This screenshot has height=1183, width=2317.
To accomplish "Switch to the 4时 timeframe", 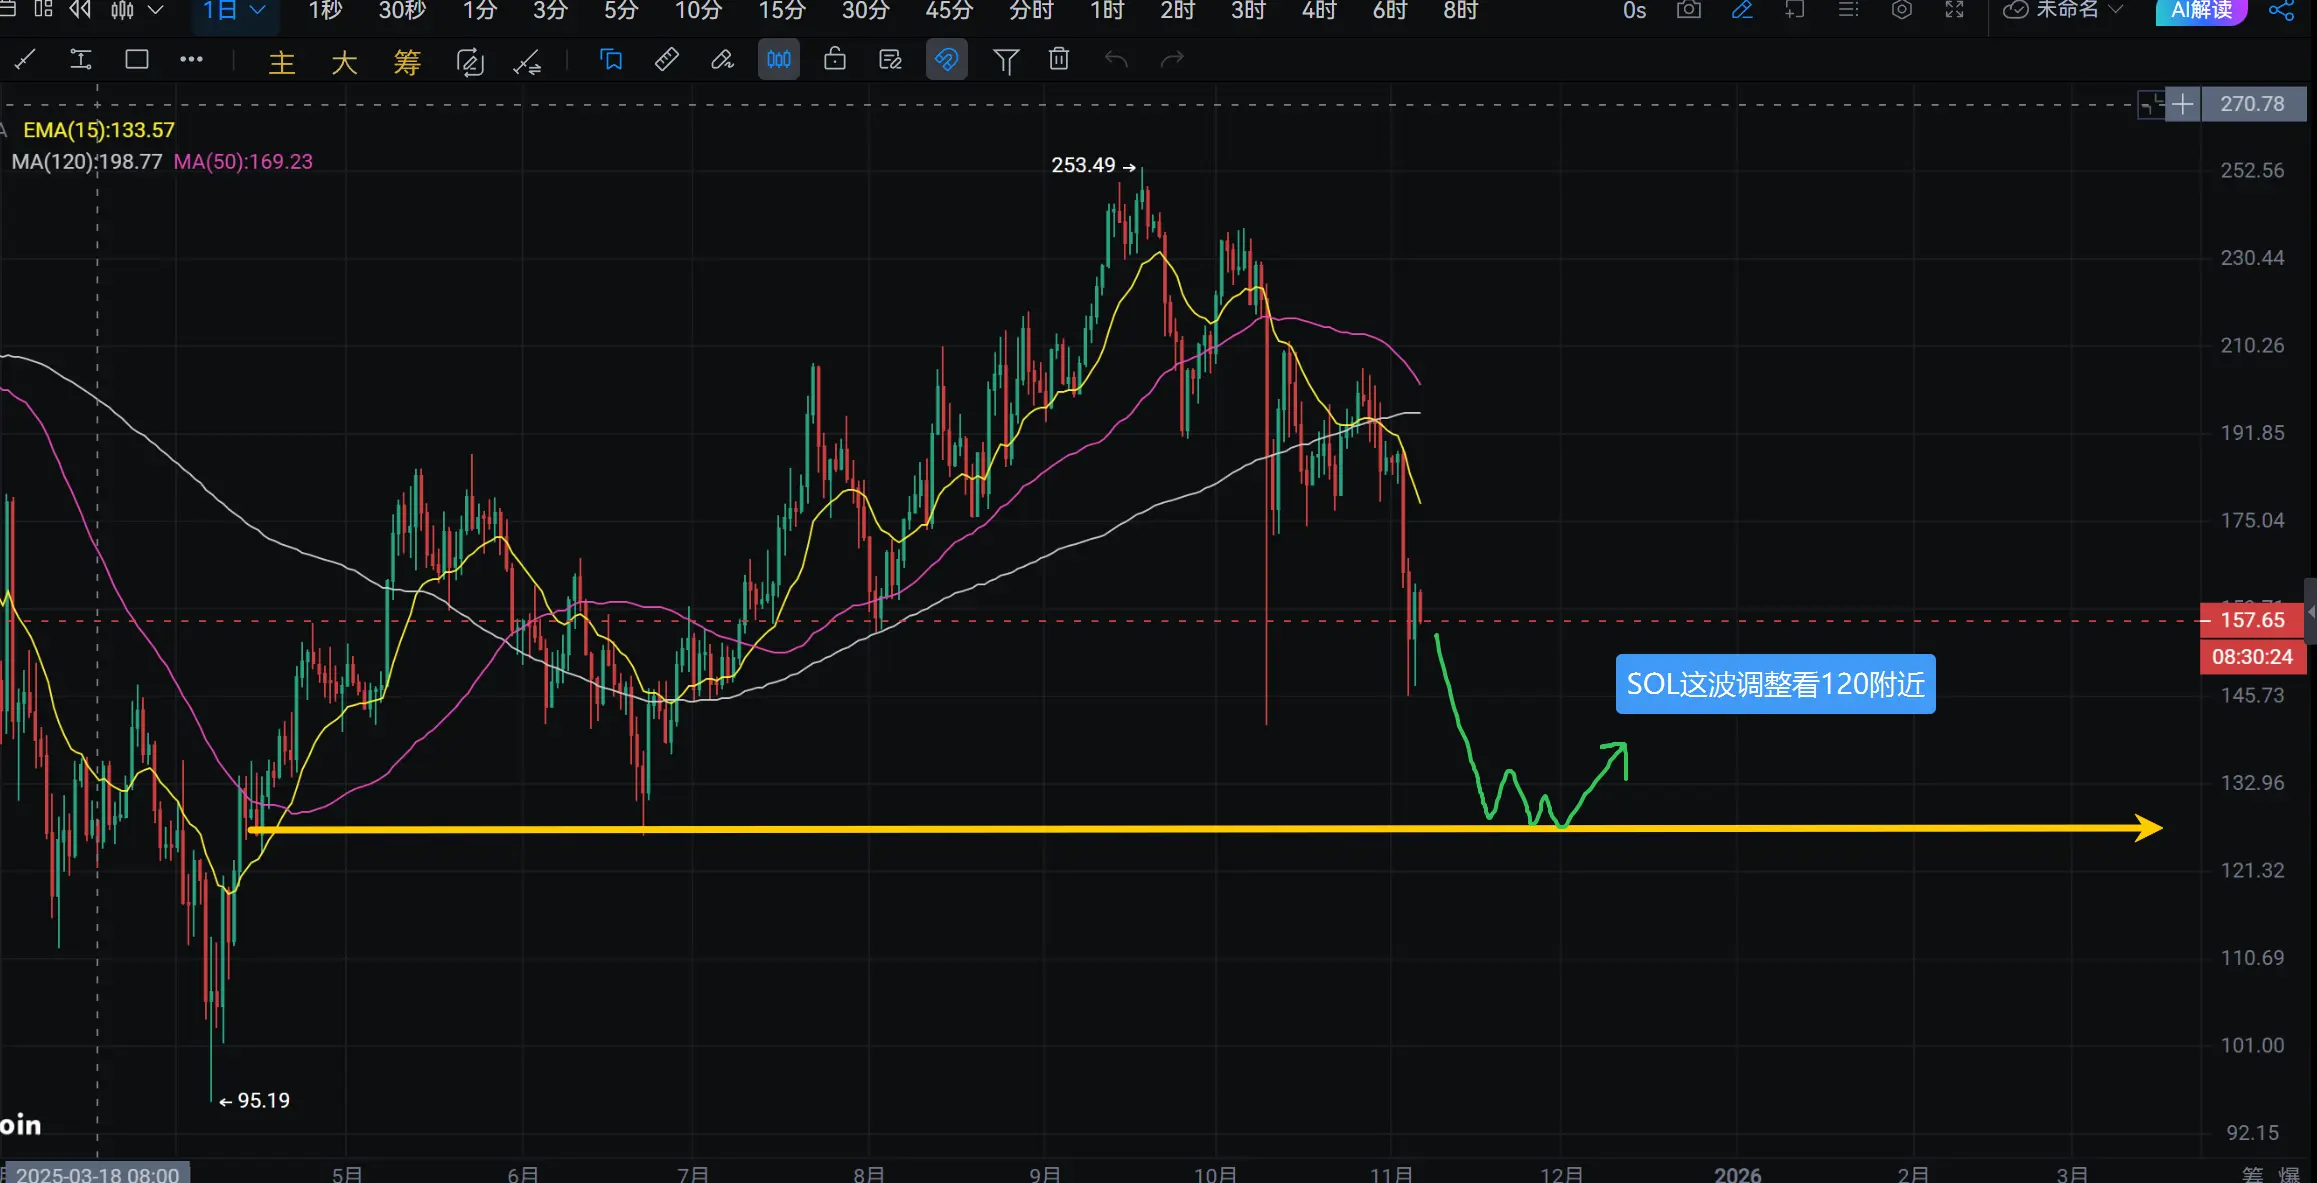I will (1318, 10).
